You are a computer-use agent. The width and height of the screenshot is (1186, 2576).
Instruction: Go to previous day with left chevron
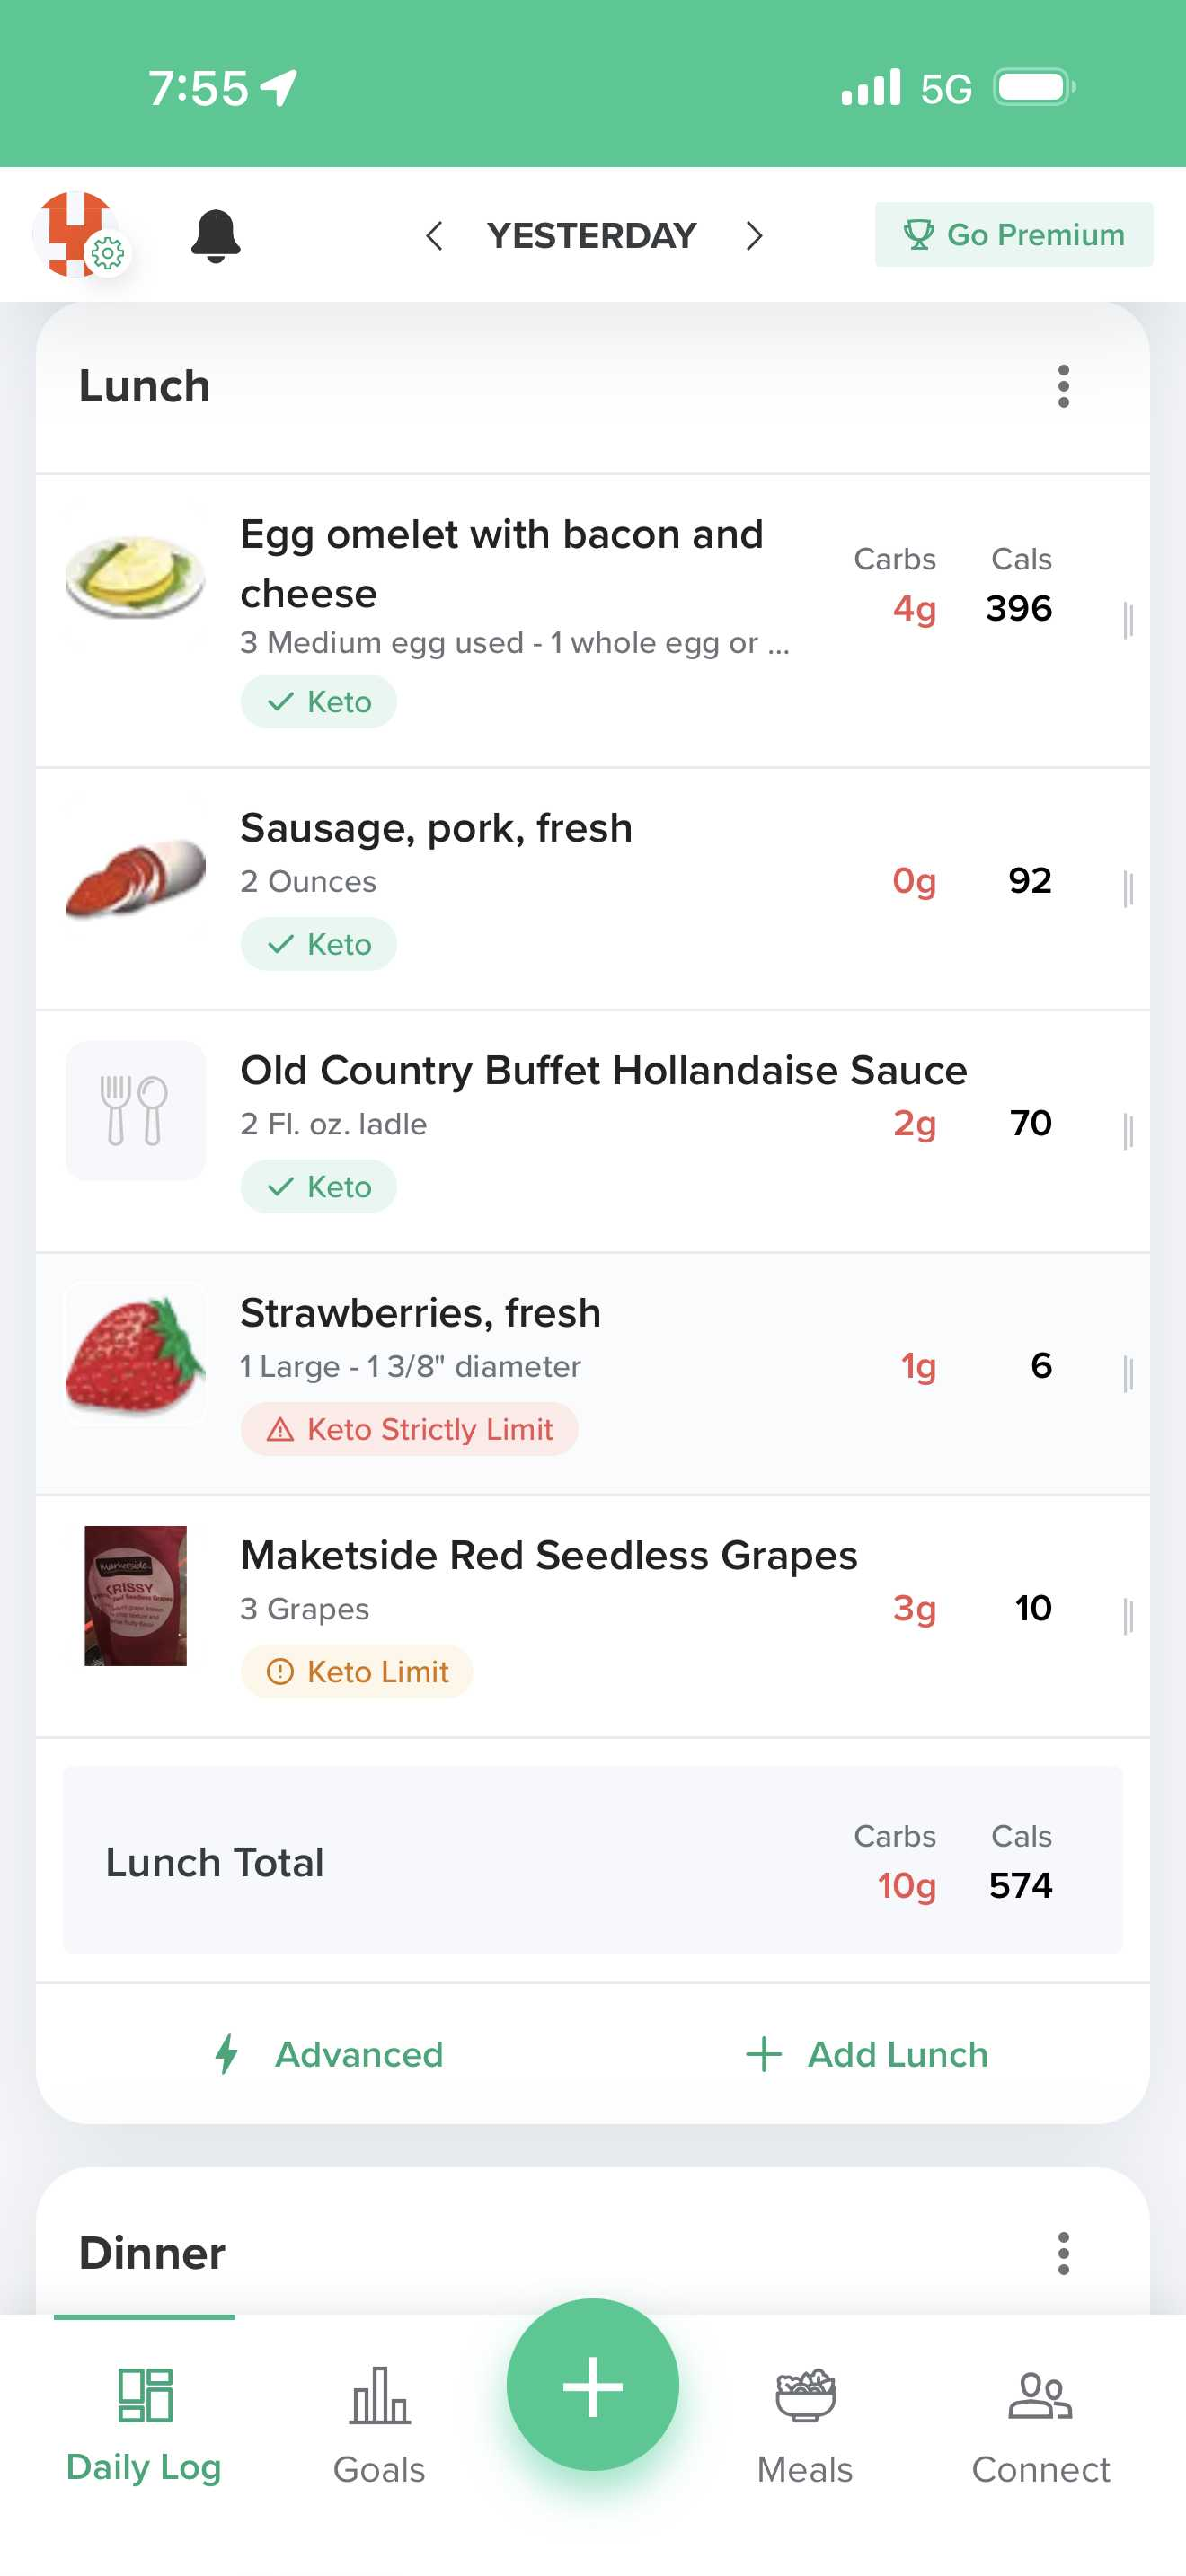[434, 236]
